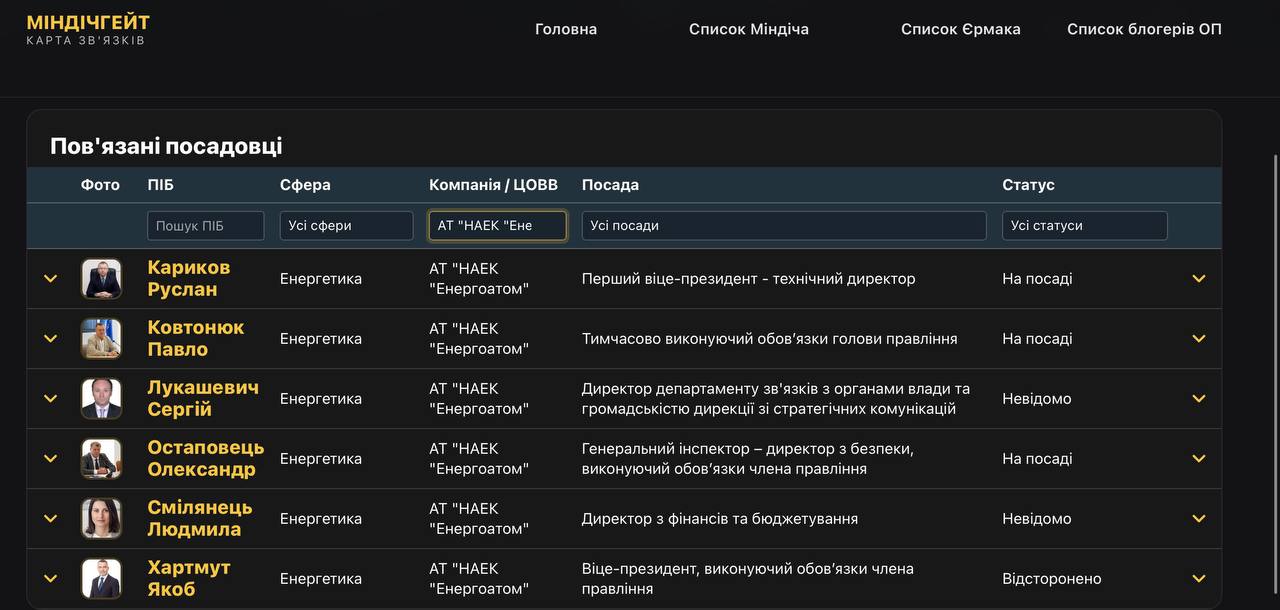Click Тимчасово виконуючий обов'язки голови правління cell
This screenshot has height=610, width=1280.
[770, 339]
